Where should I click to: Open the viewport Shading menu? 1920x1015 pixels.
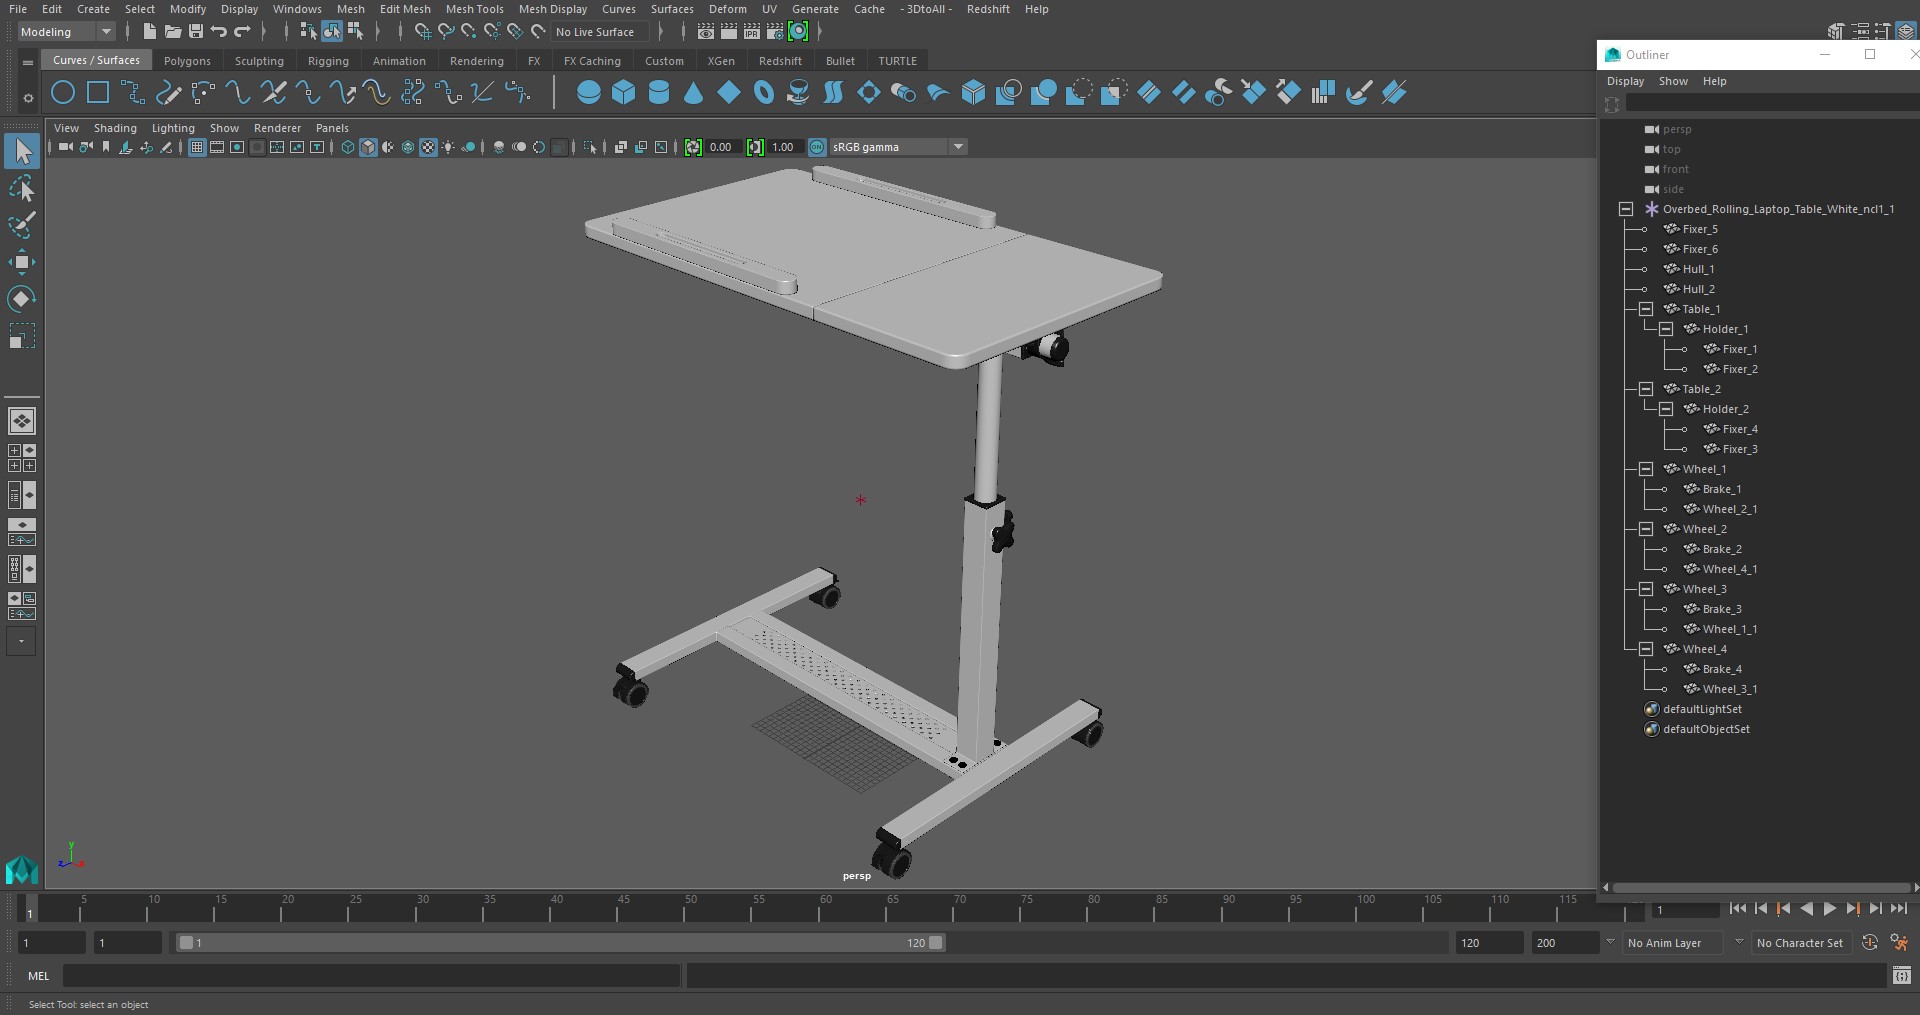115,128
